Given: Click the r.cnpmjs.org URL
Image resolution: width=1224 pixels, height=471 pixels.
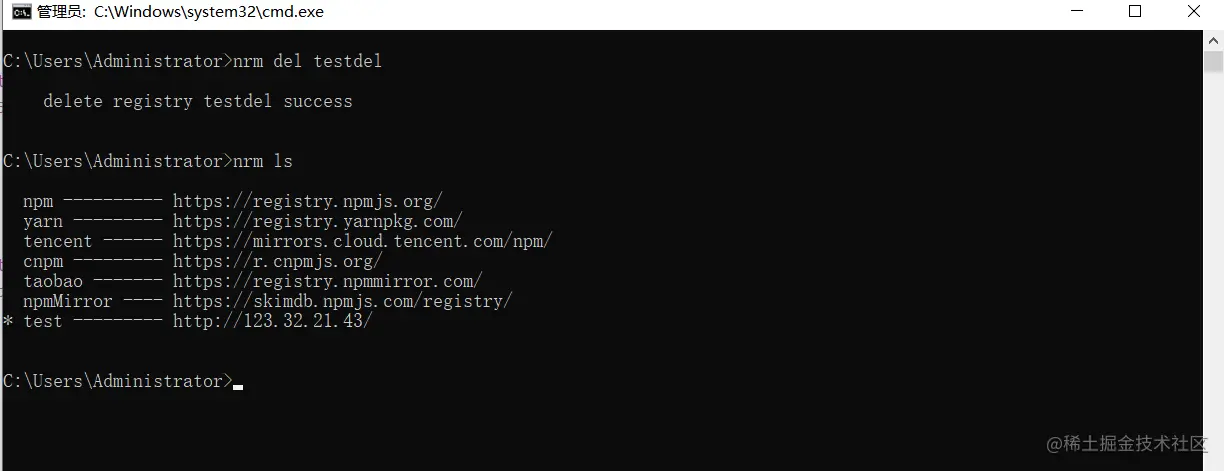Looking at the screenshot, I should 277,261.
